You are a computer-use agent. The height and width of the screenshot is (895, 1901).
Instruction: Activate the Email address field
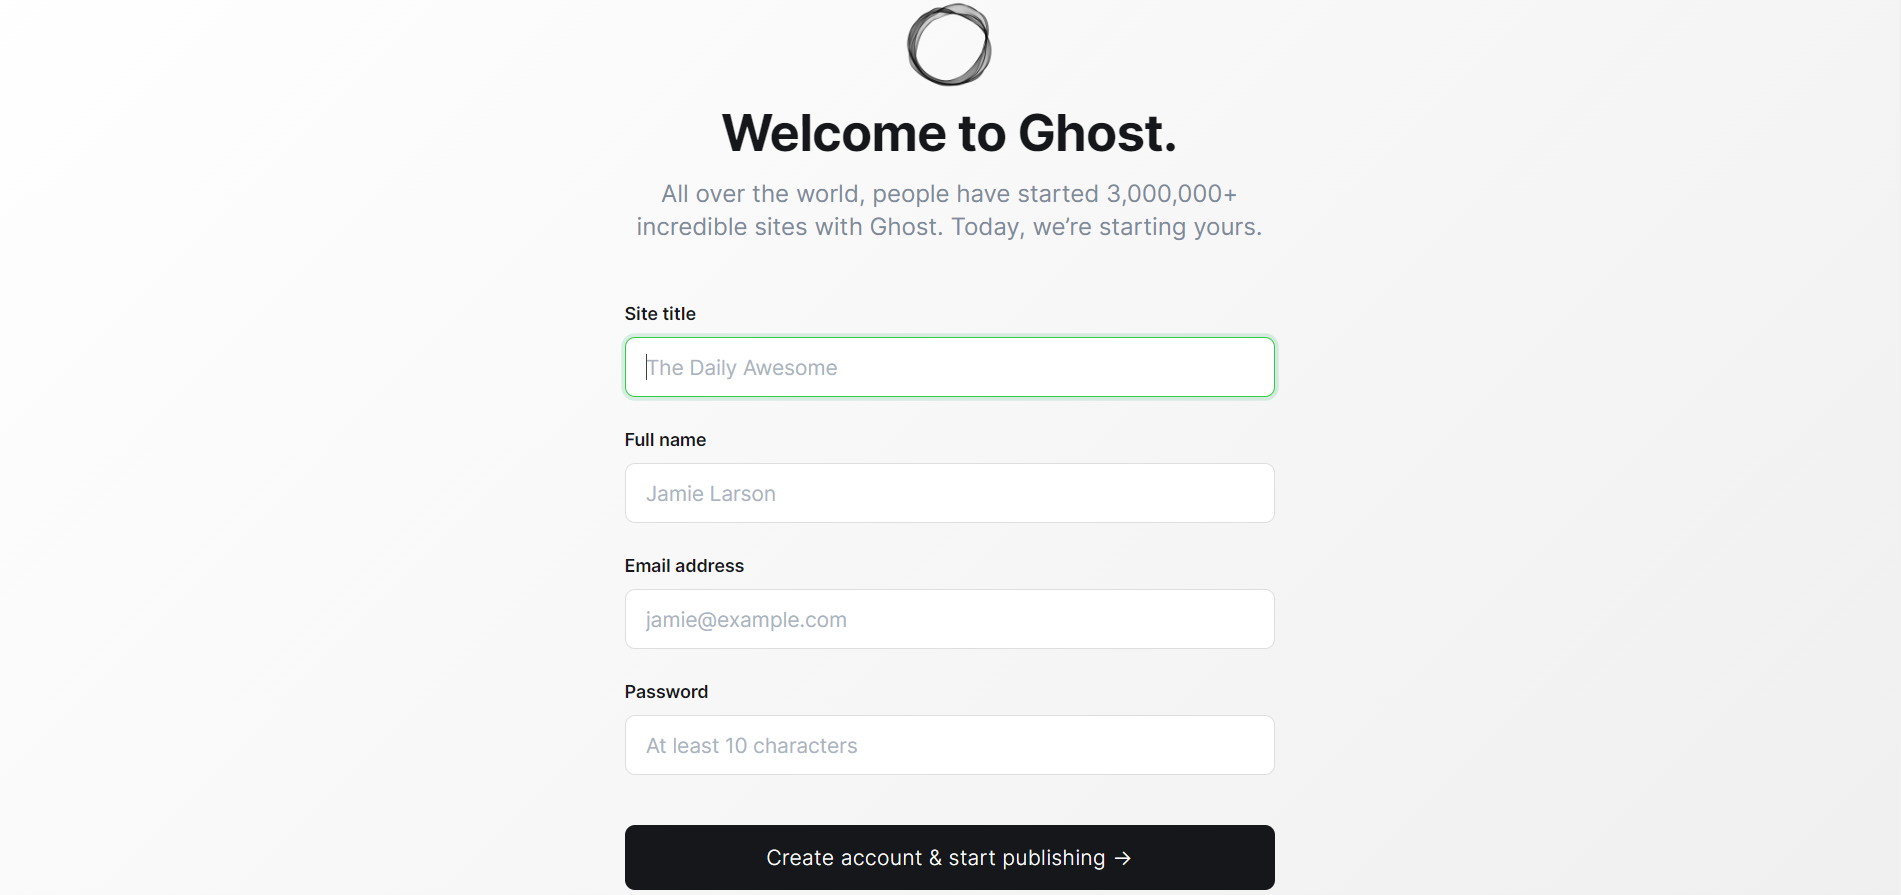(949, 619)
